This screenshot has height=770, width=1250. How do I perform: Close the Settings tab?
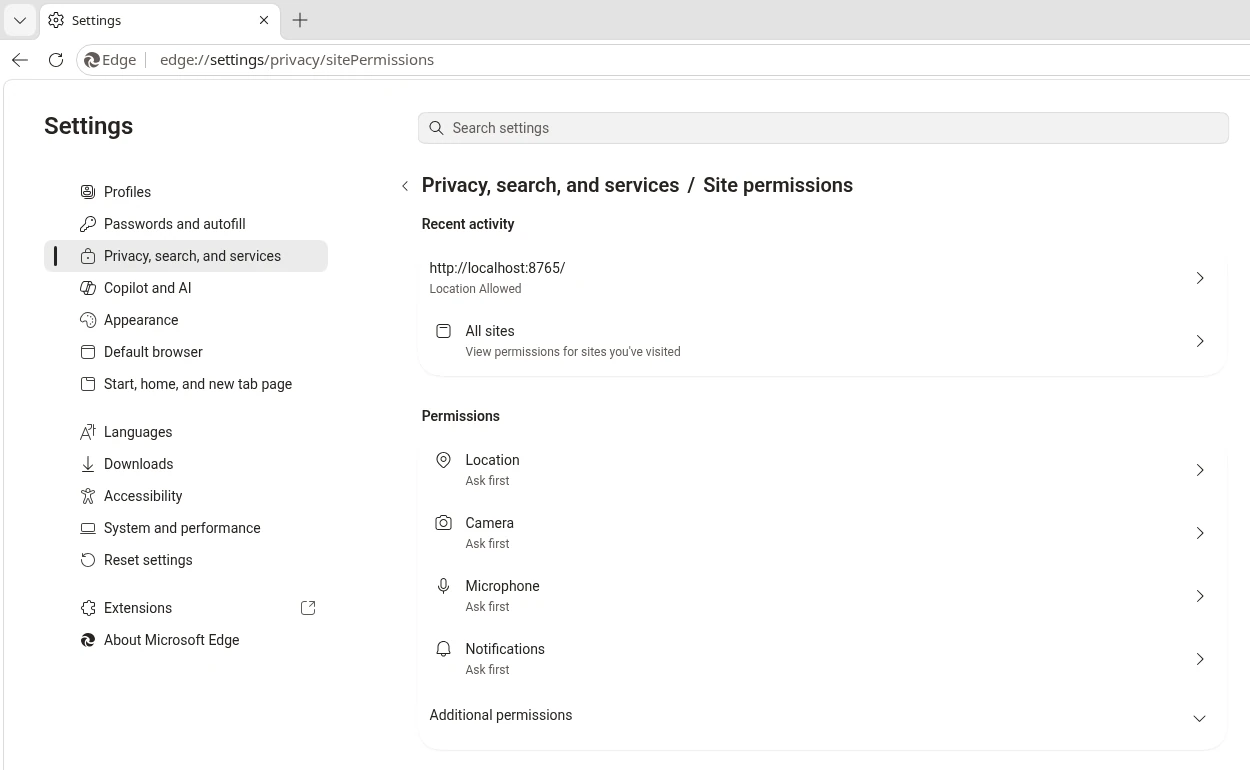click(264, 20)
